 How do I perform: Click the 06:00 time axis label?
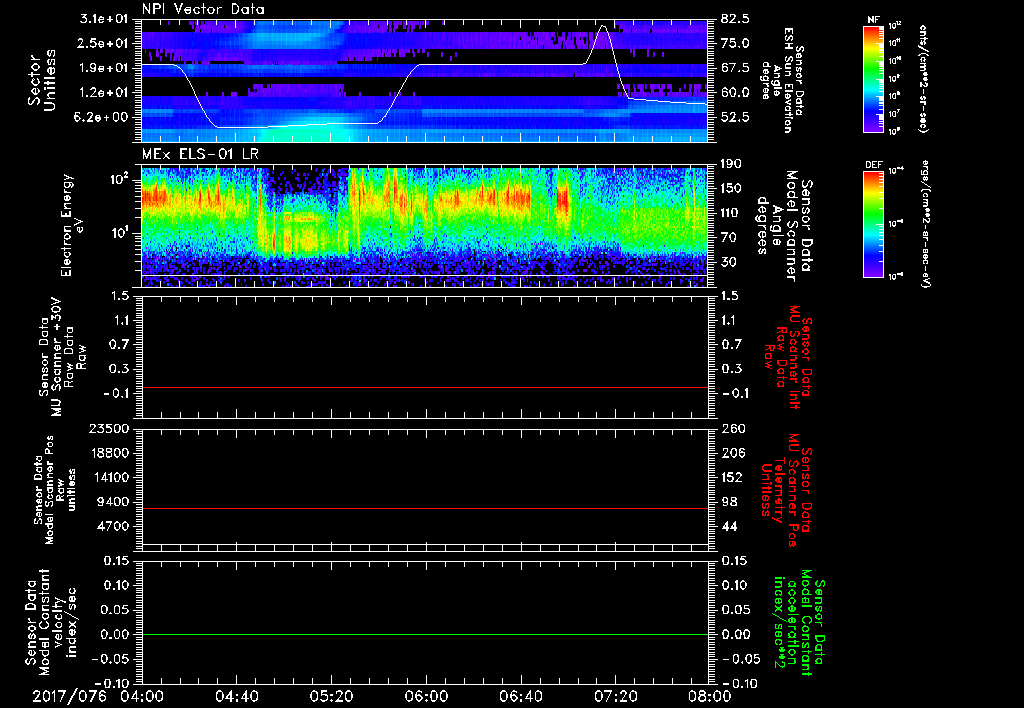click(427, 697)
